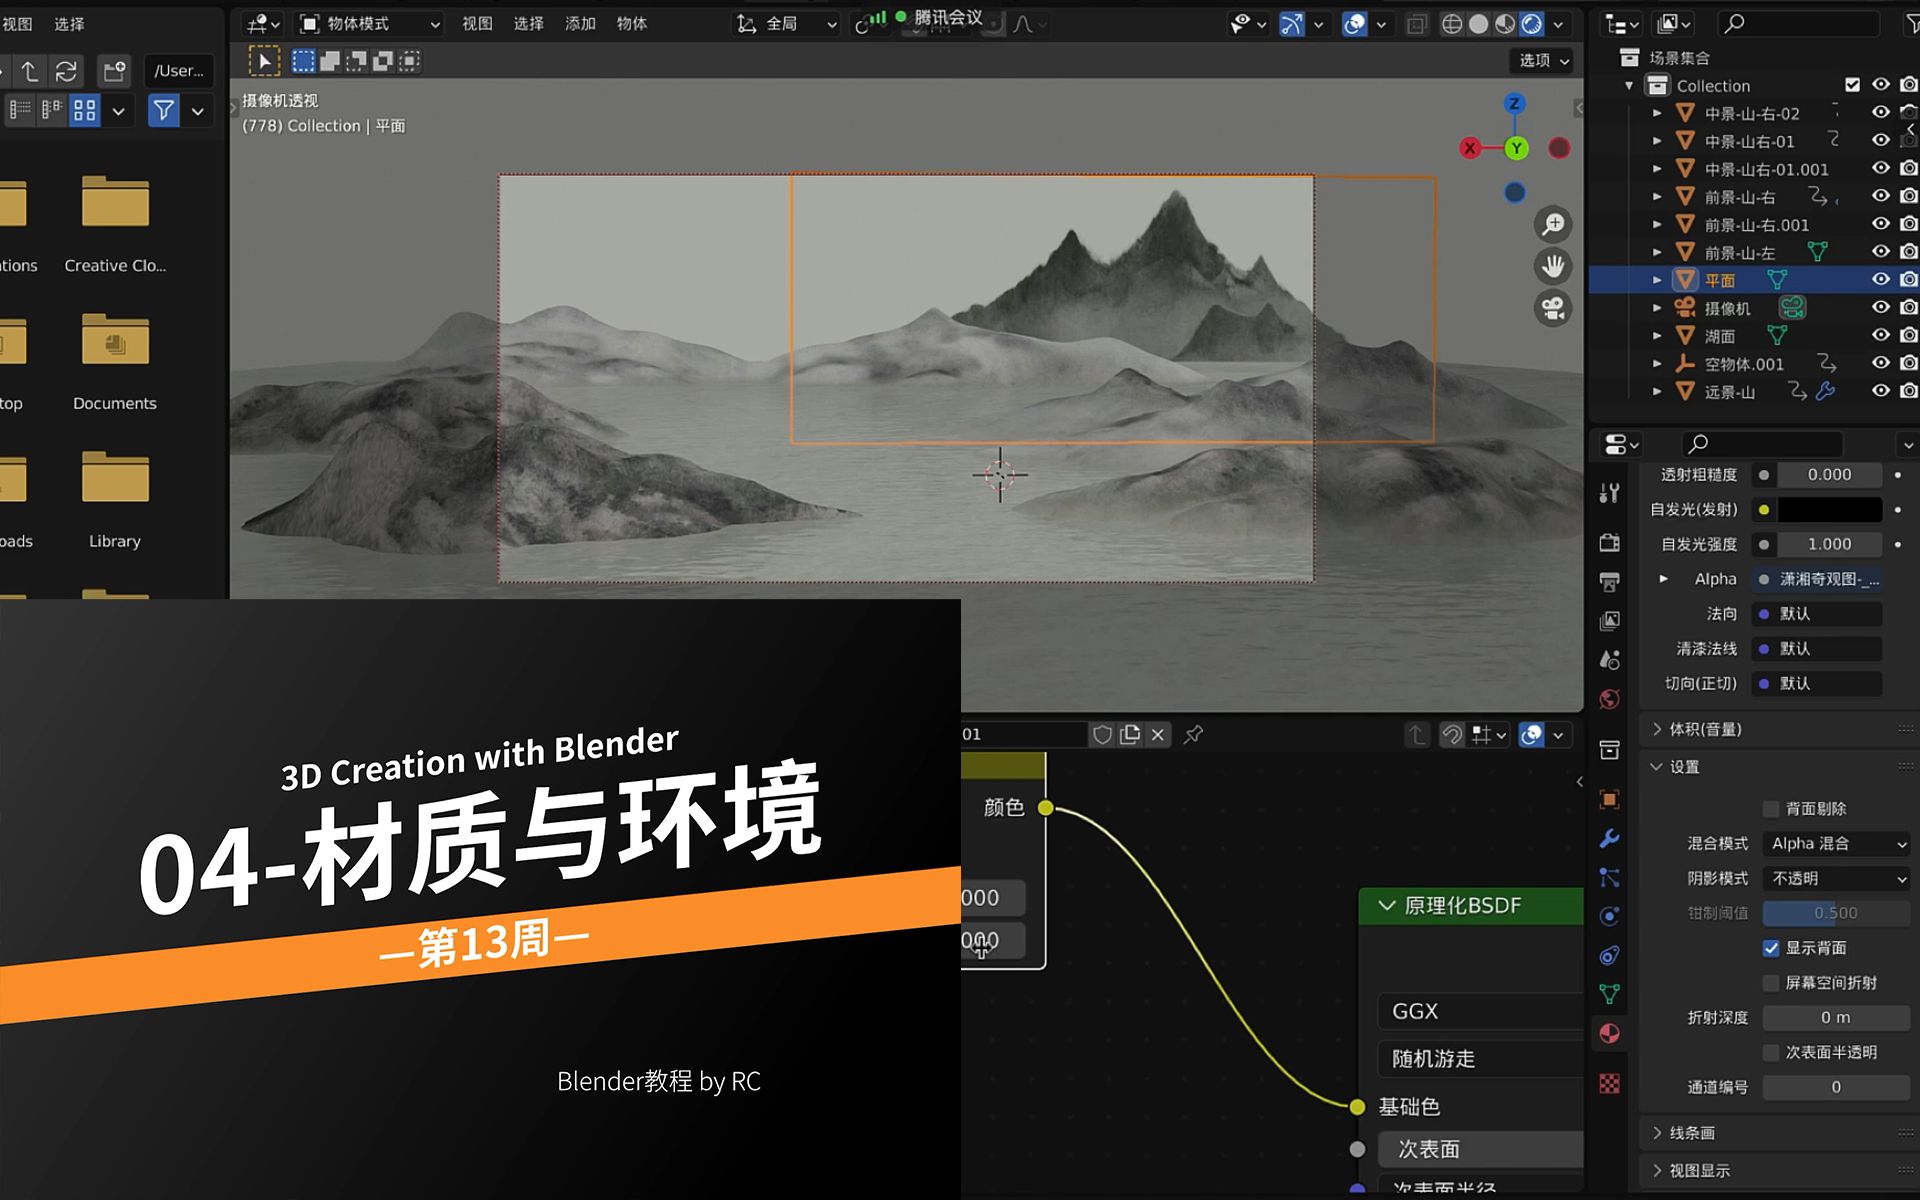Switch viewport to material preview shading
Viewport: 1920px width, 1200px height.
[x=1504, y=23]
